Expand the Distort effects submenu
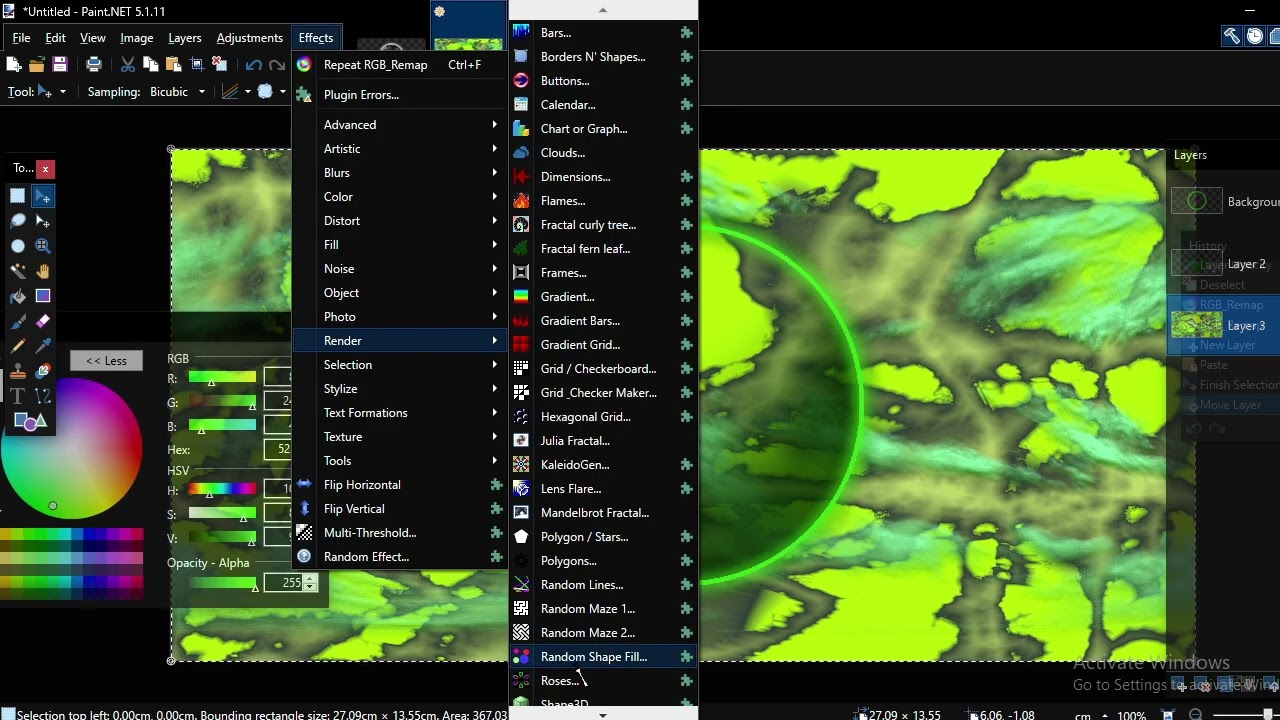The height and width of the screenshot is (720, 1280). [x=401, y=221]
